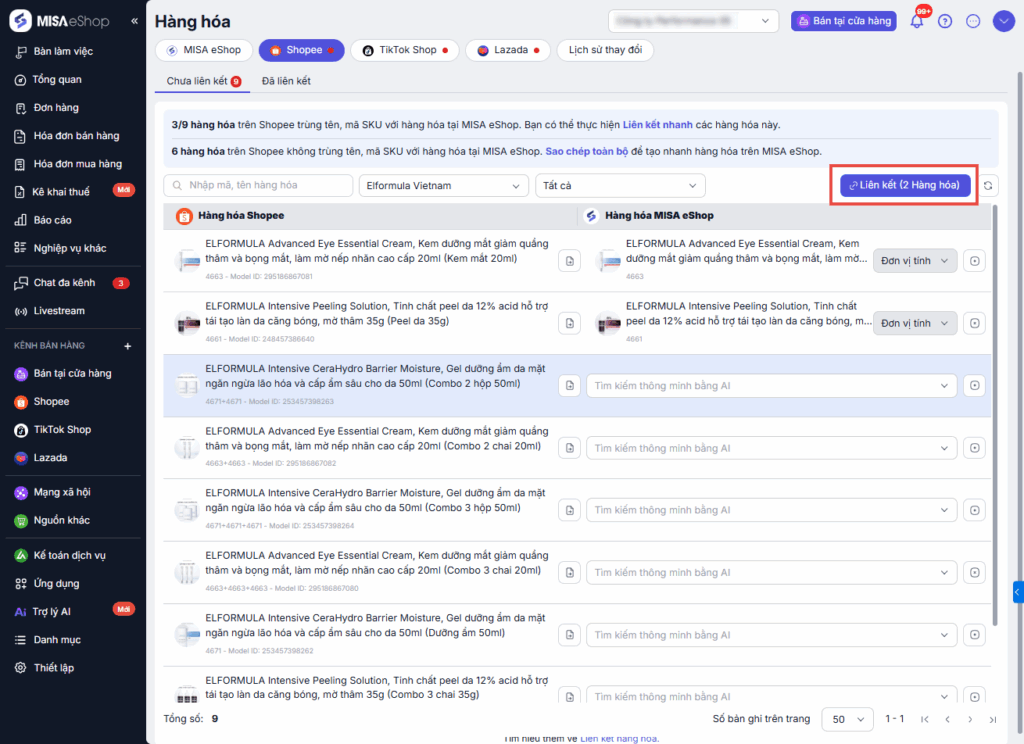Click the product list vertical scrollbar
Screen dimensions: 1024x744
point(995,415)
